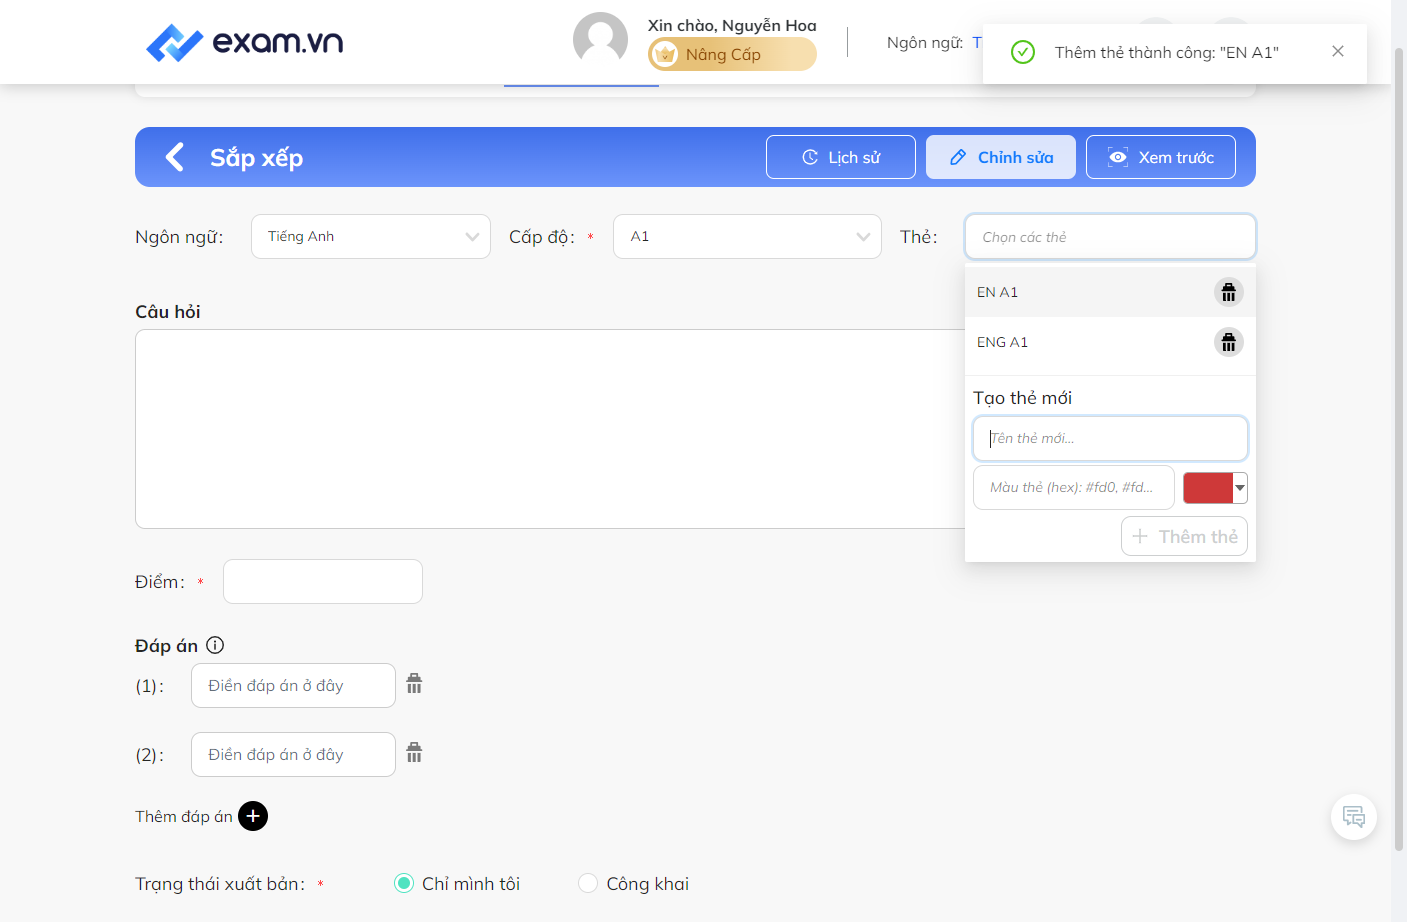Click the green success checkmark icon
This screenshot has height=922, width=1407.
[x=1023, y=52]
